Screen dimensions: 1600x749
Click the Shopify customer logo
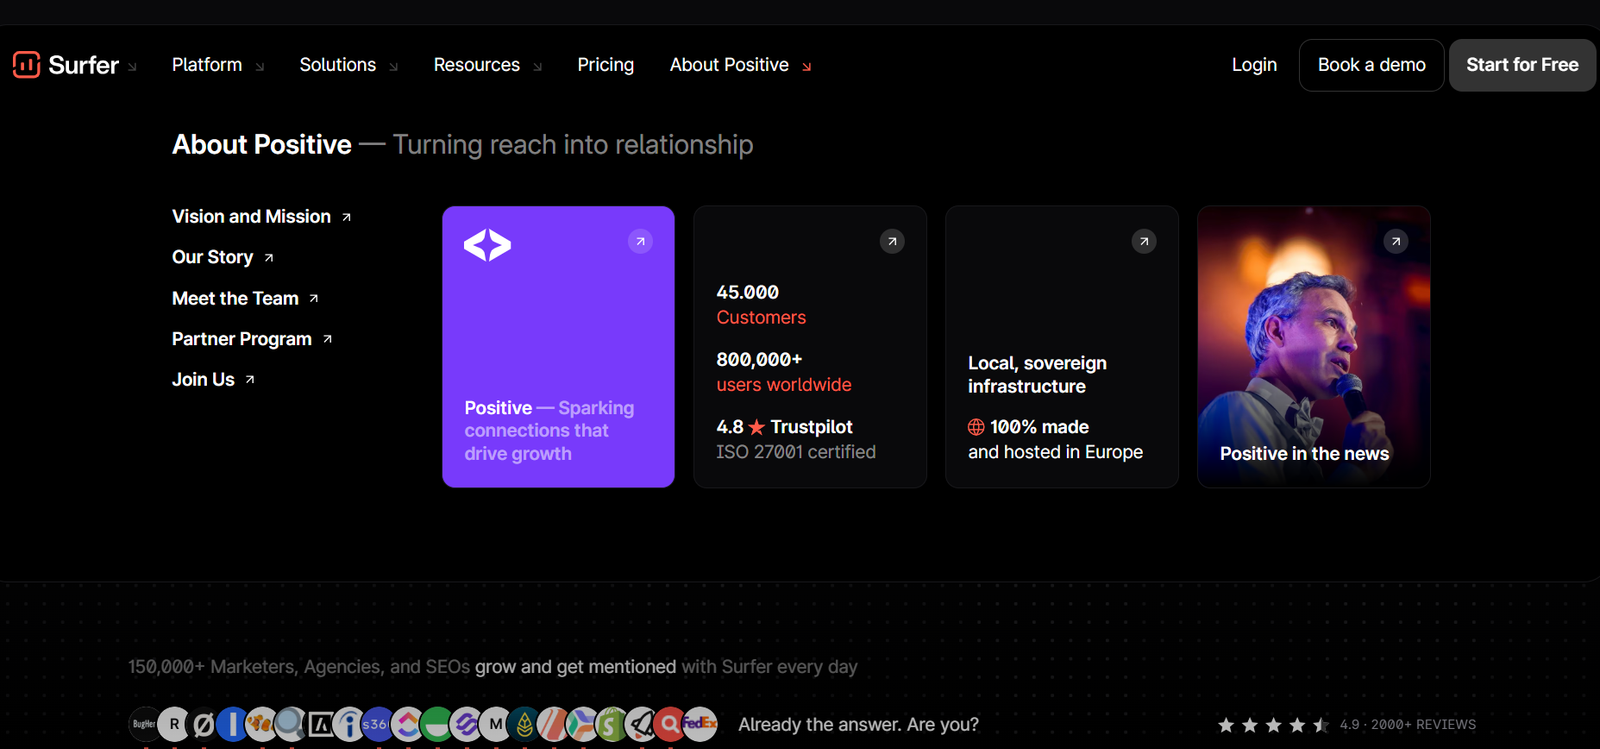pyautogui.click(x=611, y=724)
